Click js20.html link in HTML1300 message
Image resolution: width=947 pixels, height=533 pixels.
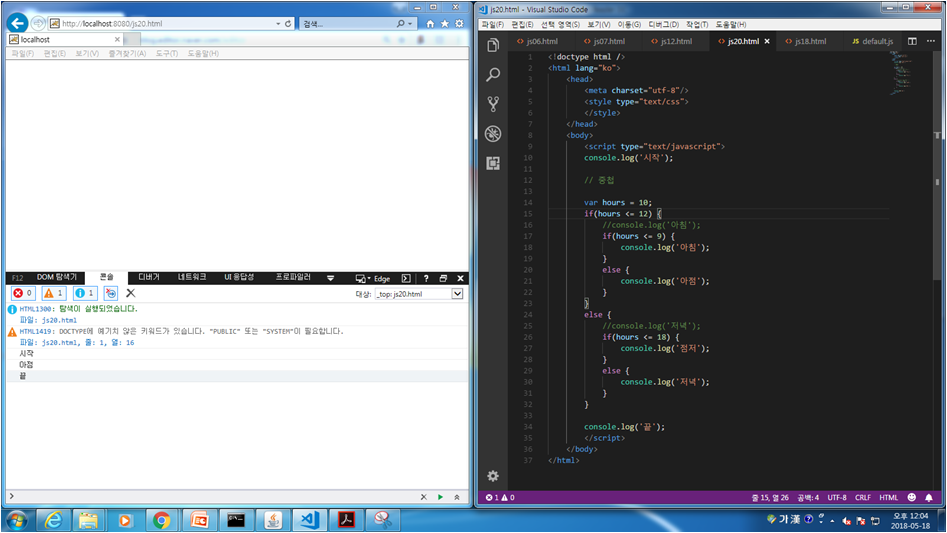59,320
